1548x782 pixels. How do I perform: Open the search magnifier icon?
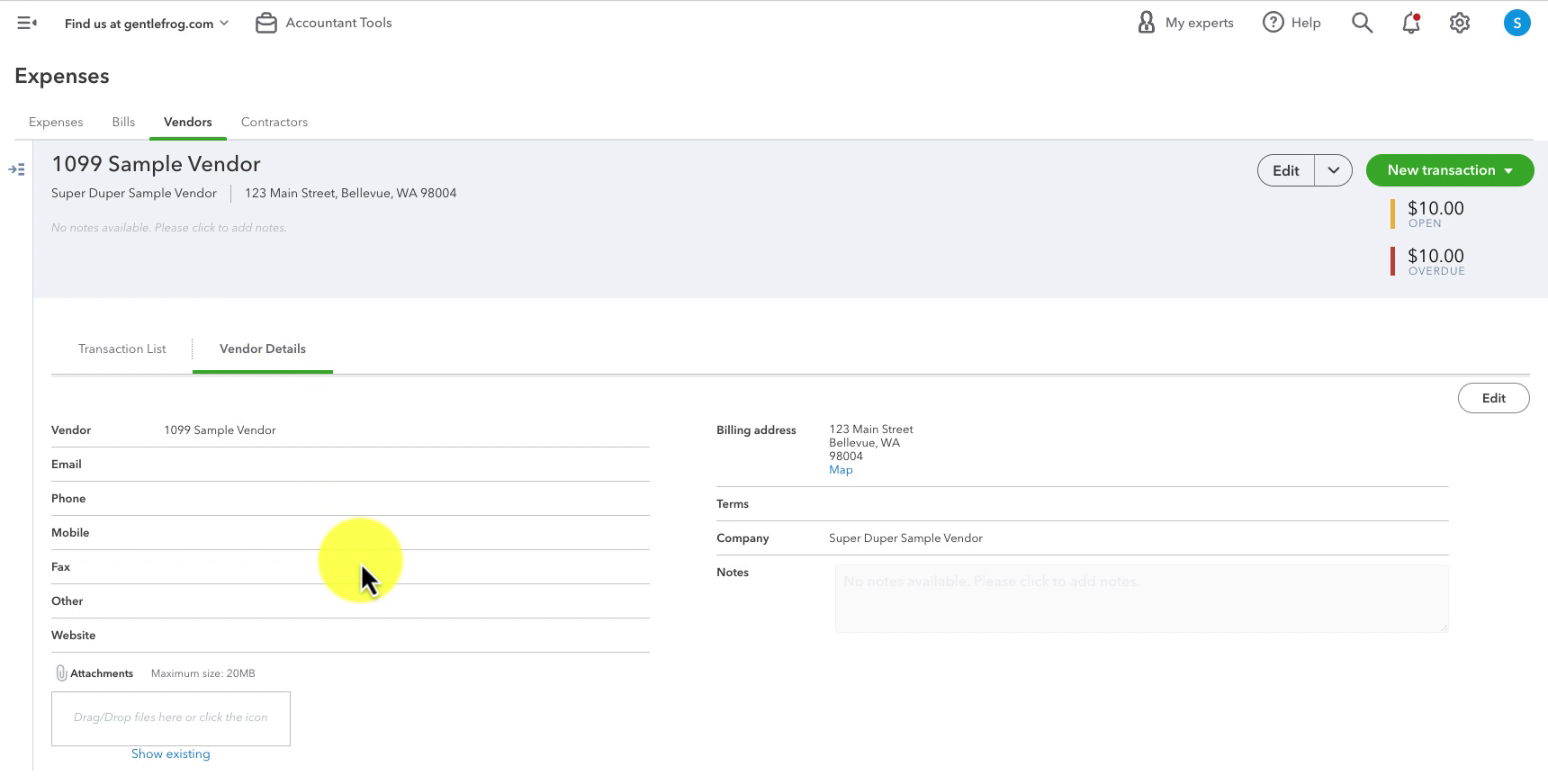(x=1362, y=22)
